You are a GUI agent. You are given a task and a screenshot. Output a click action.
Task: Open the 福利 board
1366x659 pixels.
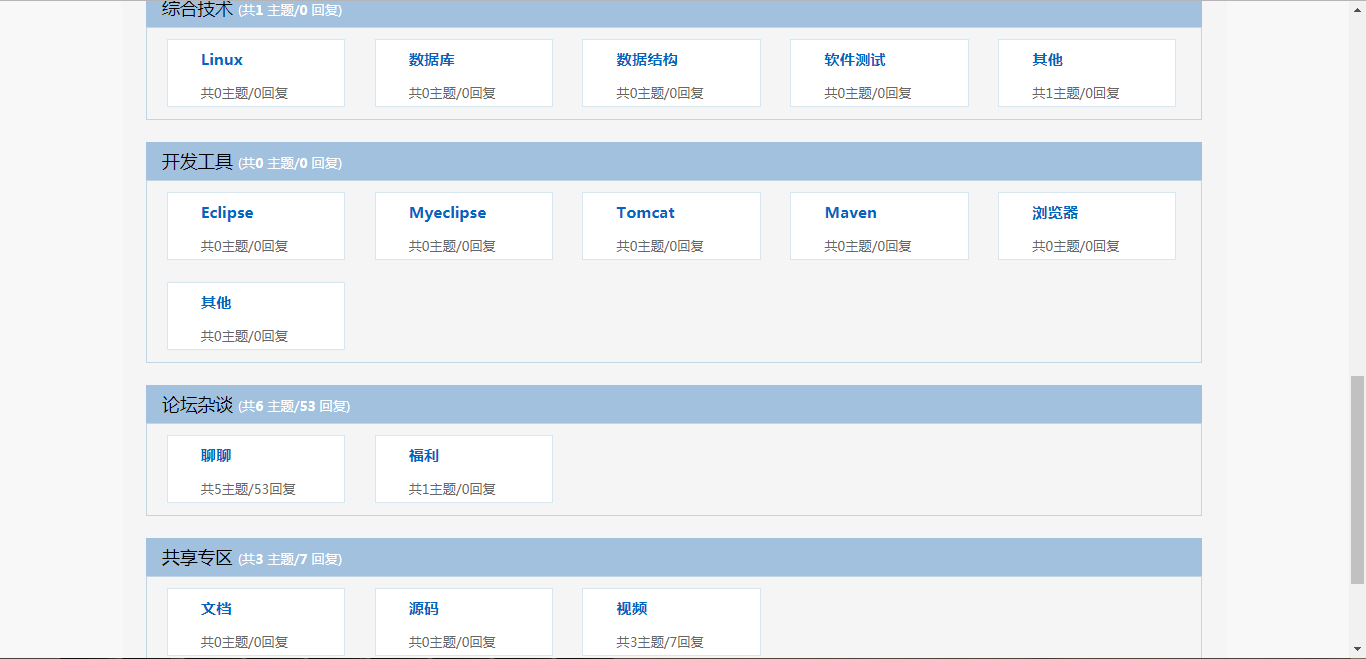[424, 456]
